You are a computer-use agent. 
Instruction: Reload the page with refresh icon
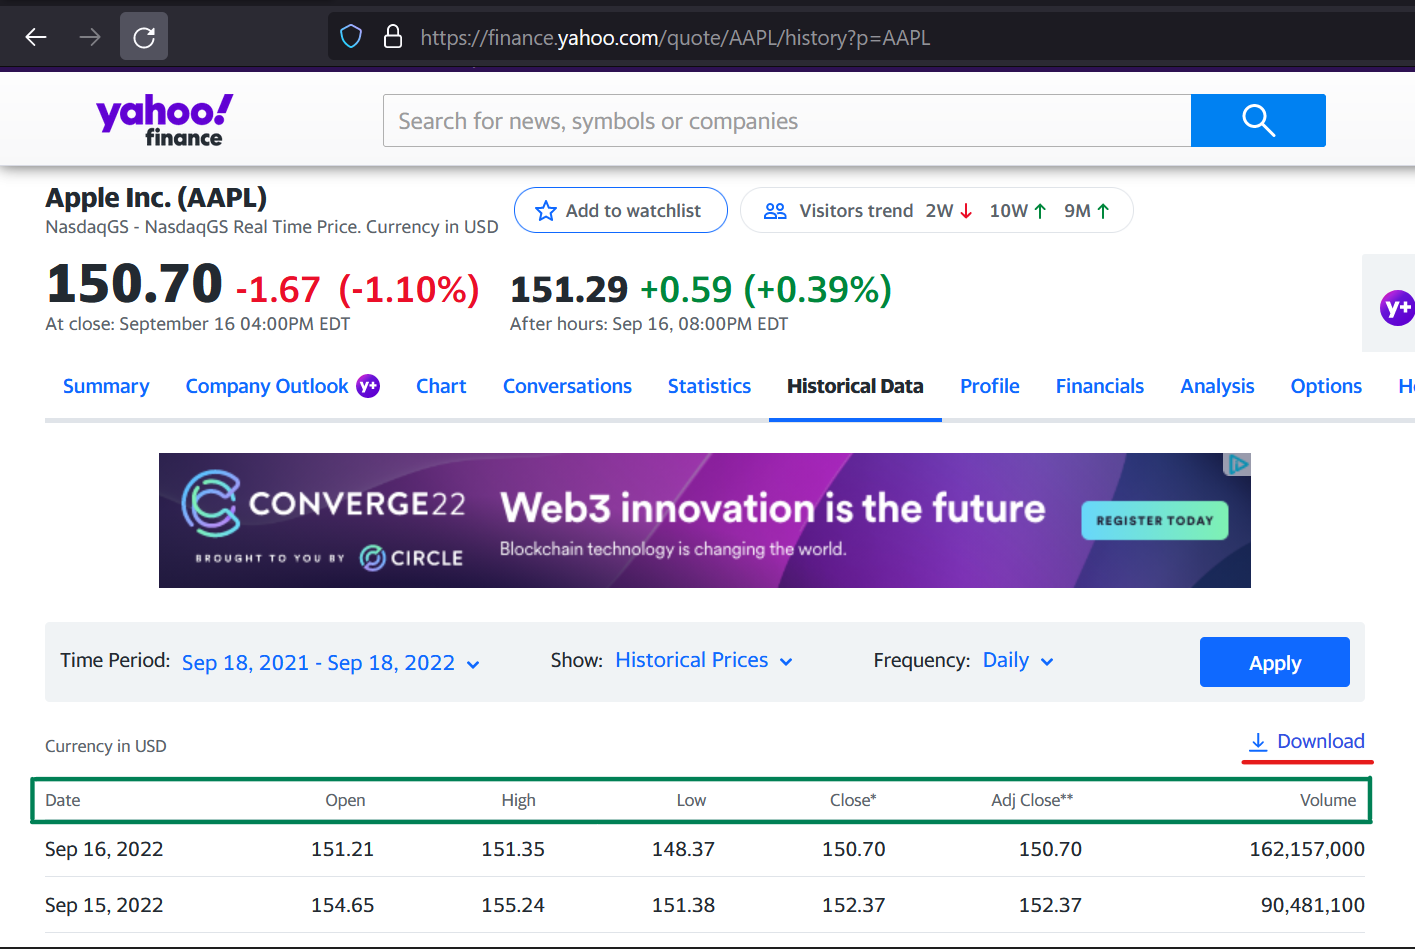tap(144, 37)
